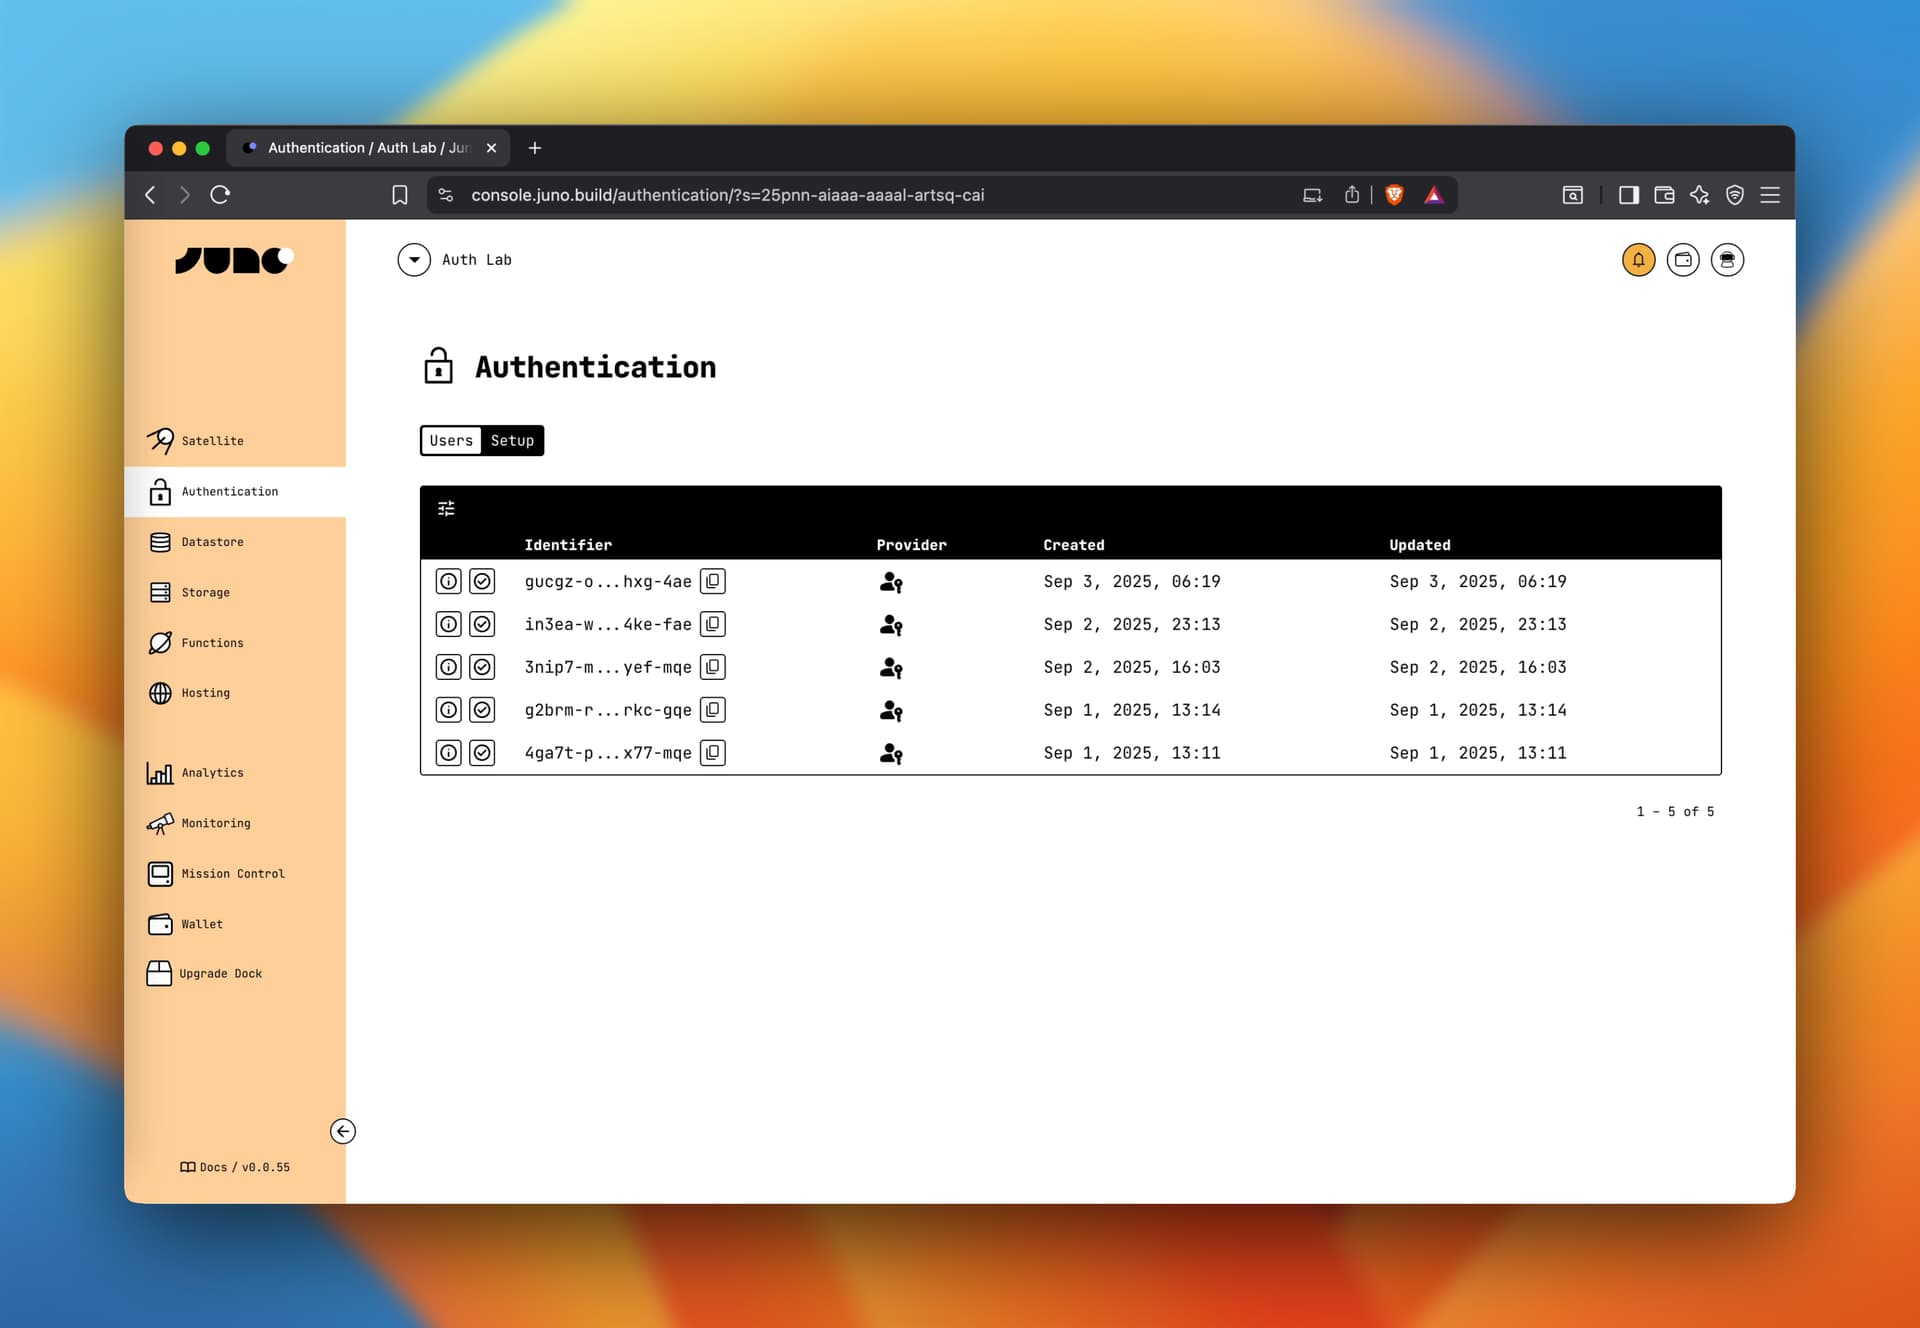
Task: Select the Users tab
Action: [451, 441]
